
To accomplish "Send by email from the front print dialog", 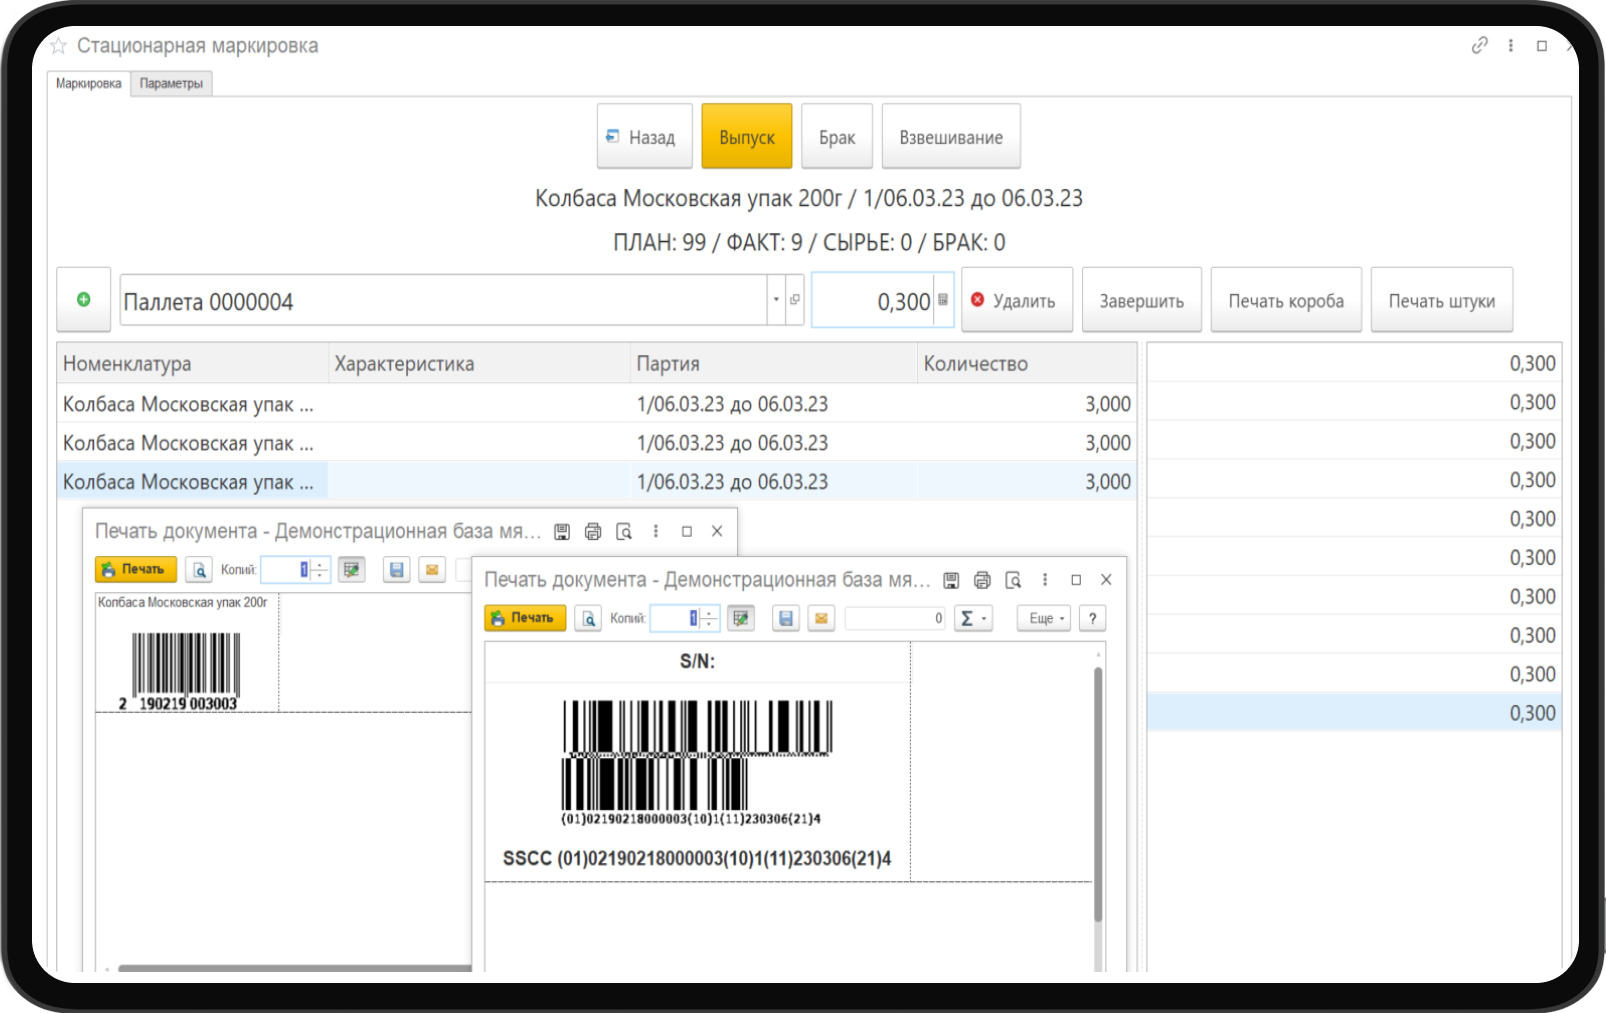I will point(821,619).
